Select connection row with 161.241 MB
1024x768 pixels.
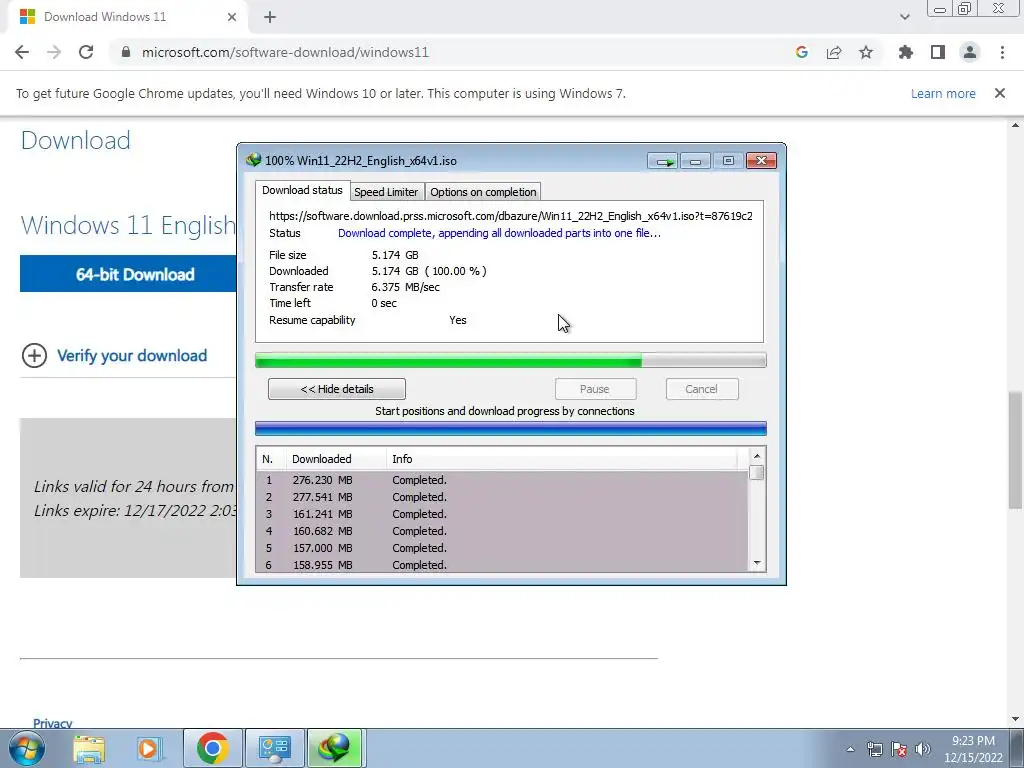[x=502, y=514]
